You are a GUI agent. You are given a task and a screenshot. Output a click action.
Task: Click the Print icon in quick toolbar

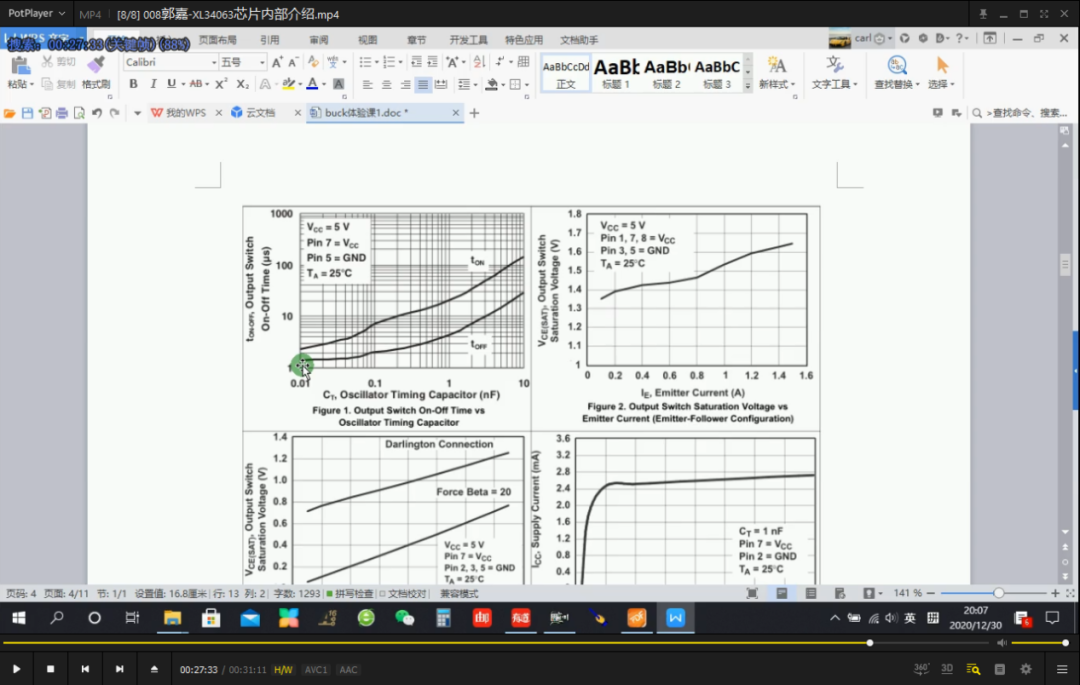coord(62,113)
